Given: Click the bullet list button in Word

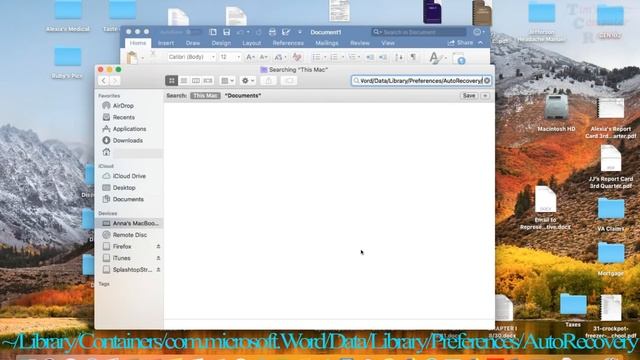Looking at the screenshot, I should click(x=317, y=57).
